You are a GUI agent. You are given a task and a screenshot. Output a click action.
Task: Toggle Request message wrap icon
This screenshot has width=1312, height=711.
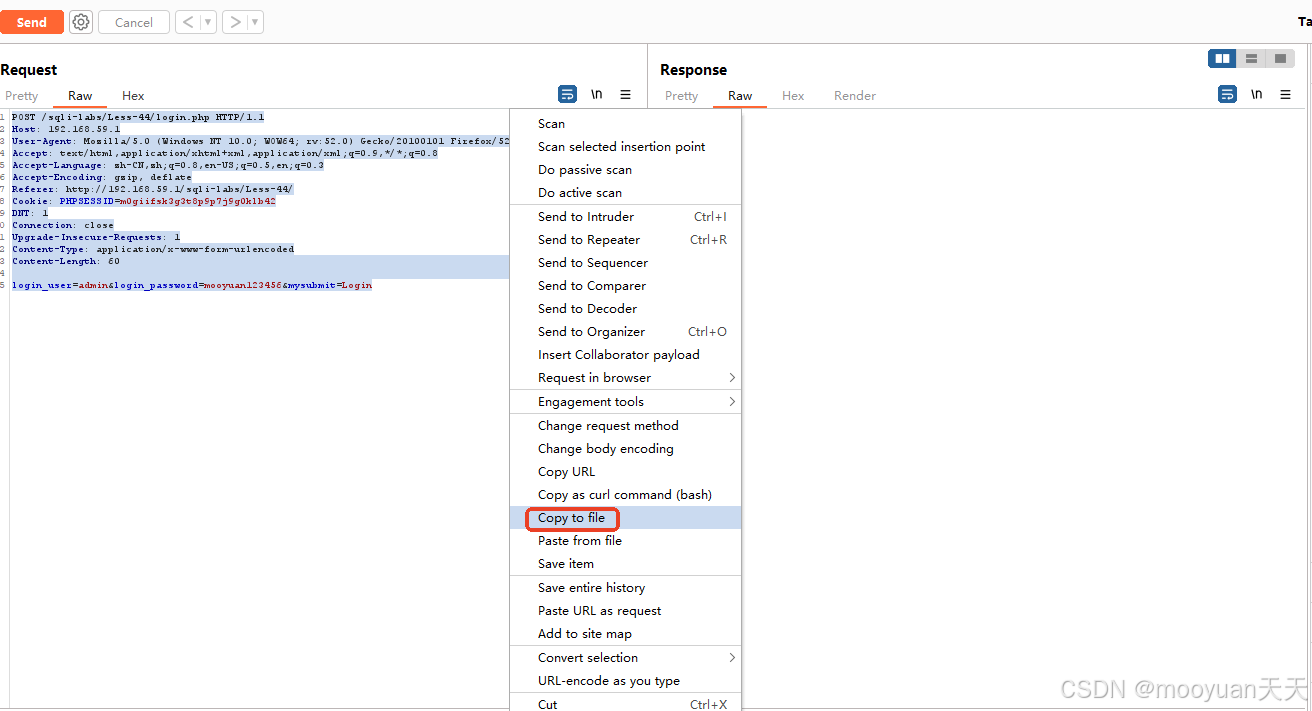pos(567,94)
